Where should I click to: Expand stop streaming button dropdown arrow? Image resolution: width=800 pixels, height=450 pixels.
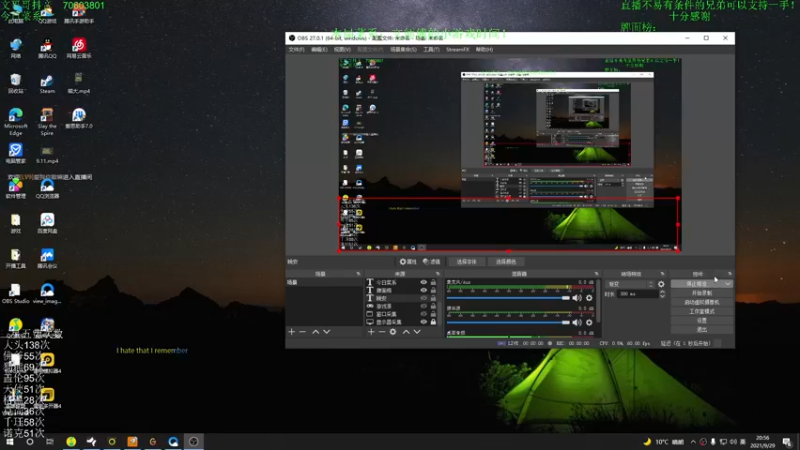(x=728, y=284)
